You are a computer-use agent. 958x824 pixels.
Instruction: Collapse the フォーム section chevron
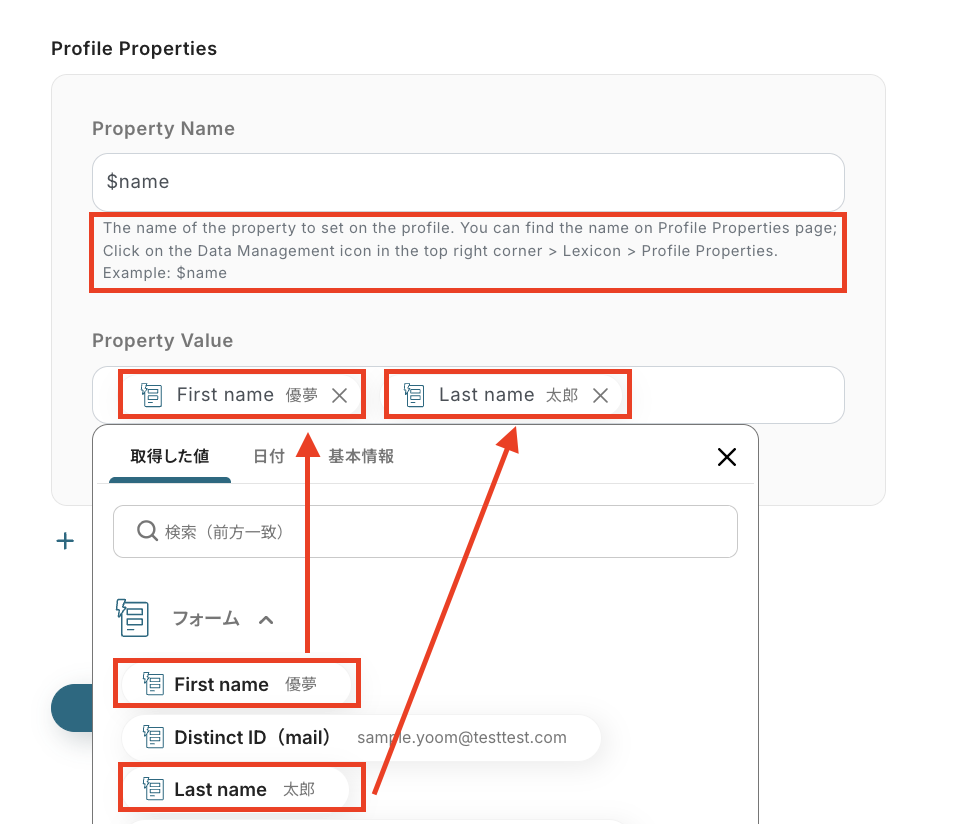tap(266, 619)
